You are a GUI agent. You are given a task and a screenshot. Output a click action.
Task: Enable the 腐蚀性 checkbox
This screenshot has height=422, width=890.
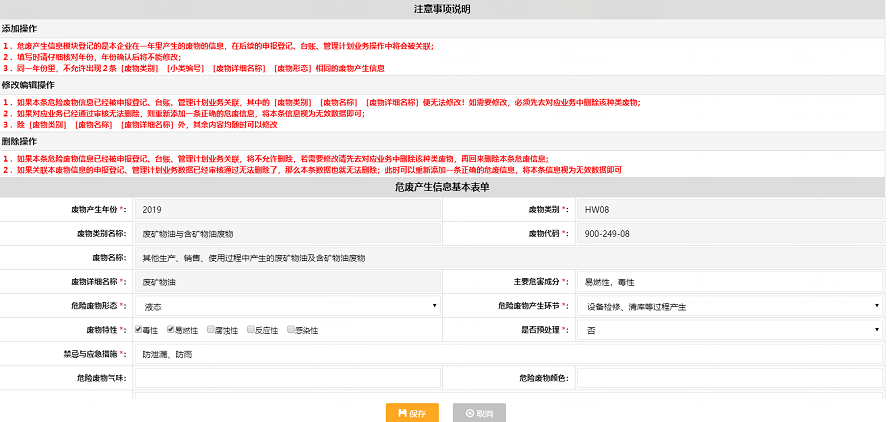(x=212, y=329)
